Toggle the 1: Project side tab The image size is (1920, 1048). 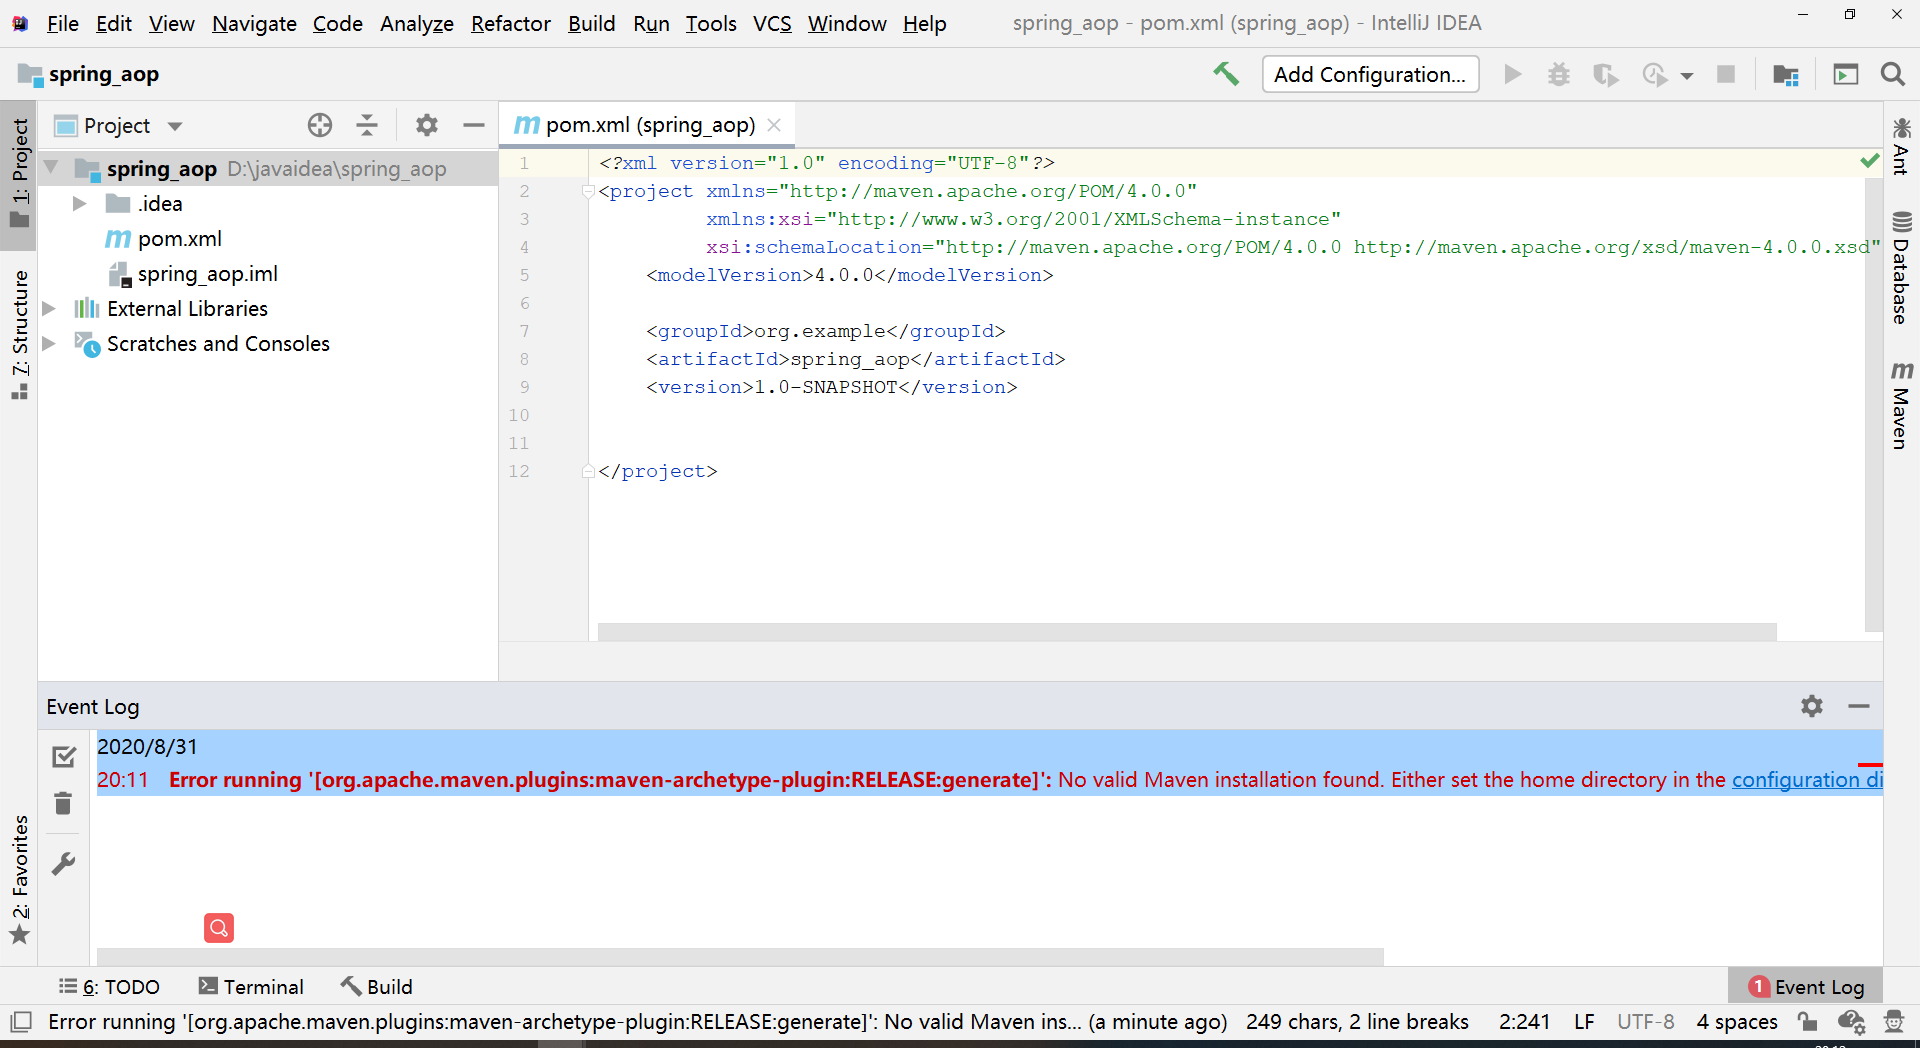tap(19, 174)
